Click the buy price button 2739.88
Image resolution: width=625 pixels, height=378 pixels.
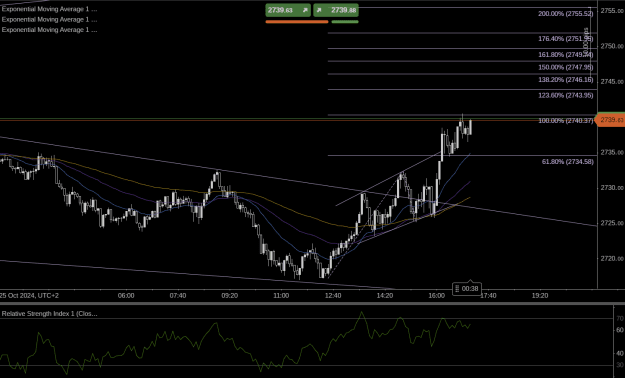(x=336, y=10)
